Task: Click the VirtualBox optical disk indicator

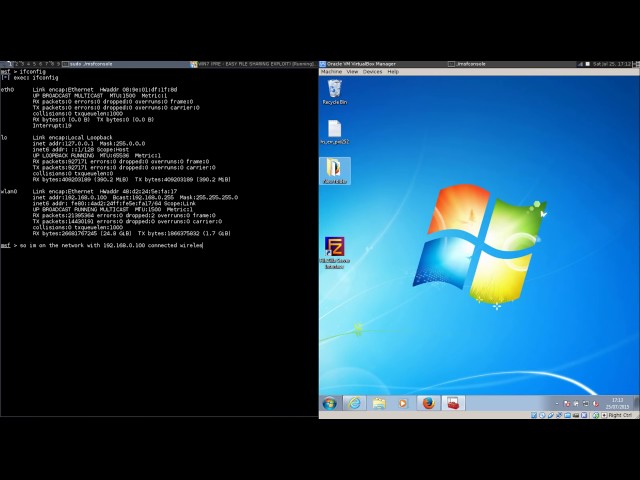Action: (542, 415)
